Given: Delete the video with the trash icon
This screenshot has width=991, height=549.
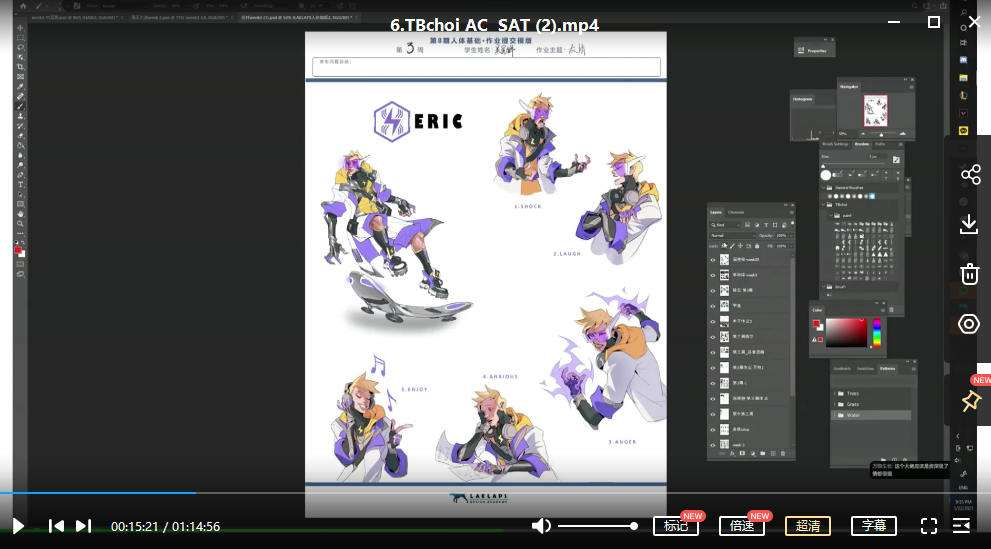Looking at the screenshot, I should 969,274.
